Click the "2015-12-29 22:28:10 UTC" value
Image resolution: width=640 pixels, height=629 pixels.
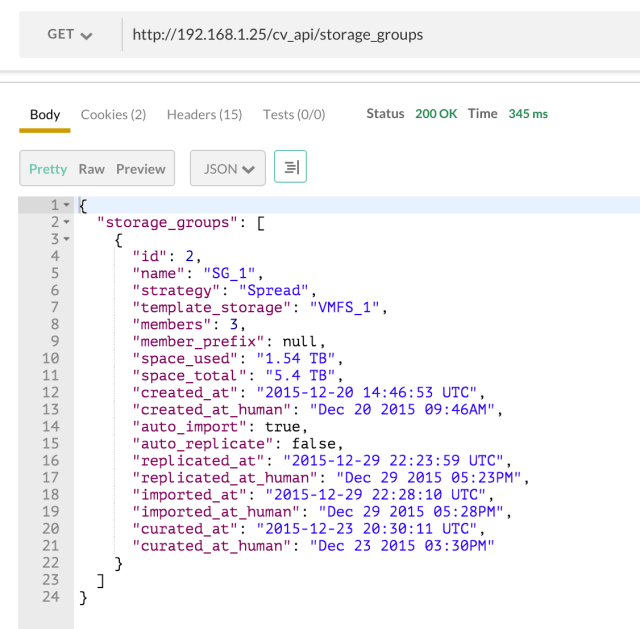click(376, 495)
